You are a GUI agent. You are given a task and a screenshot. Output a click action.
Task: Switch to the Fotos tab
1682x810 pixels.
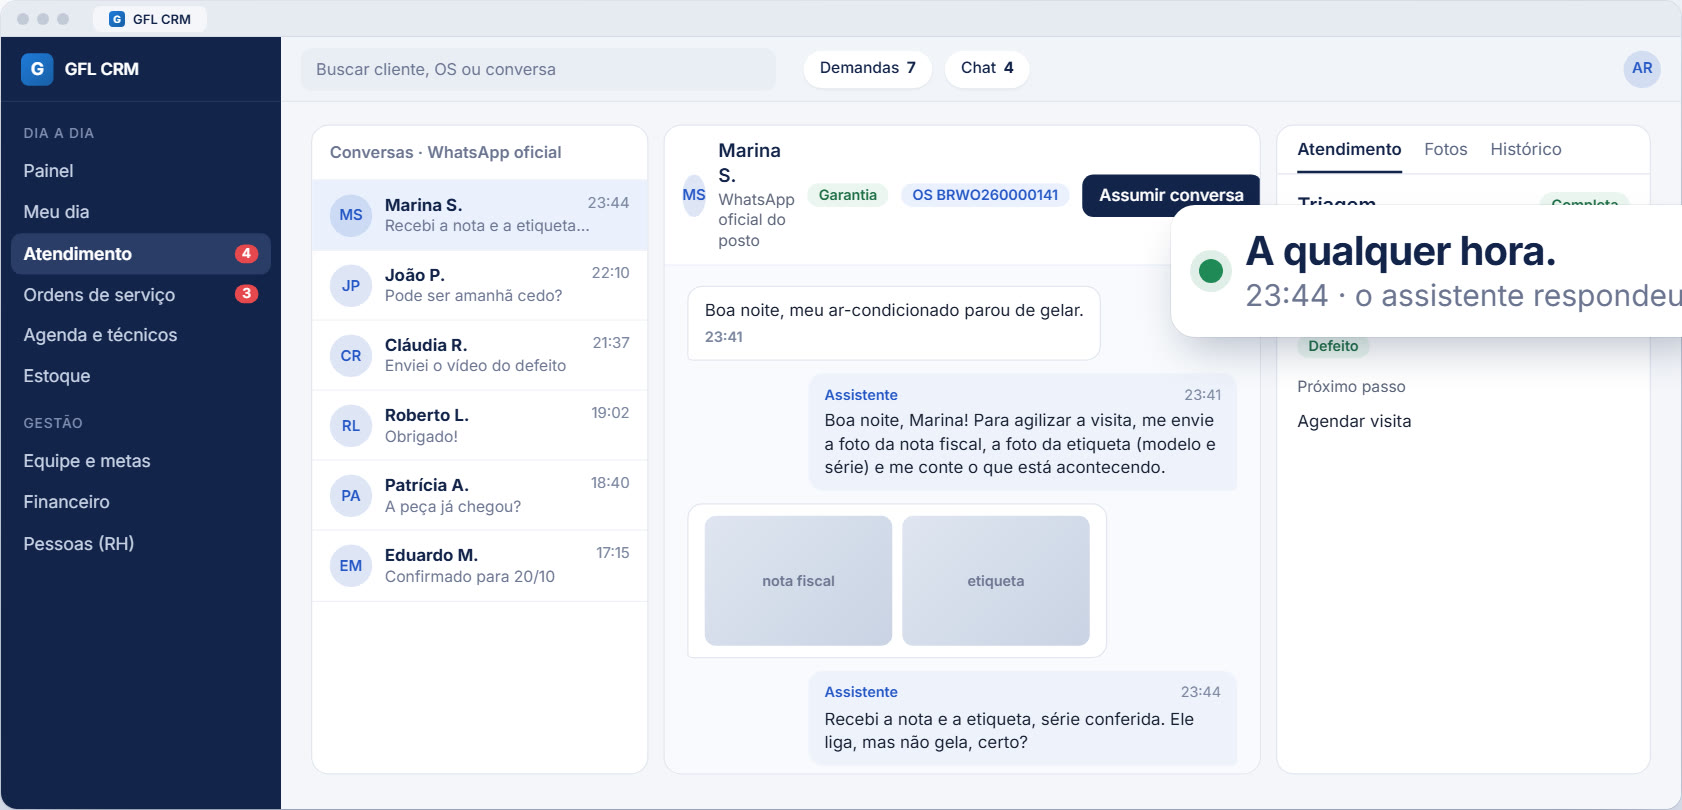pyautogui.click(x=1446, y=149)
